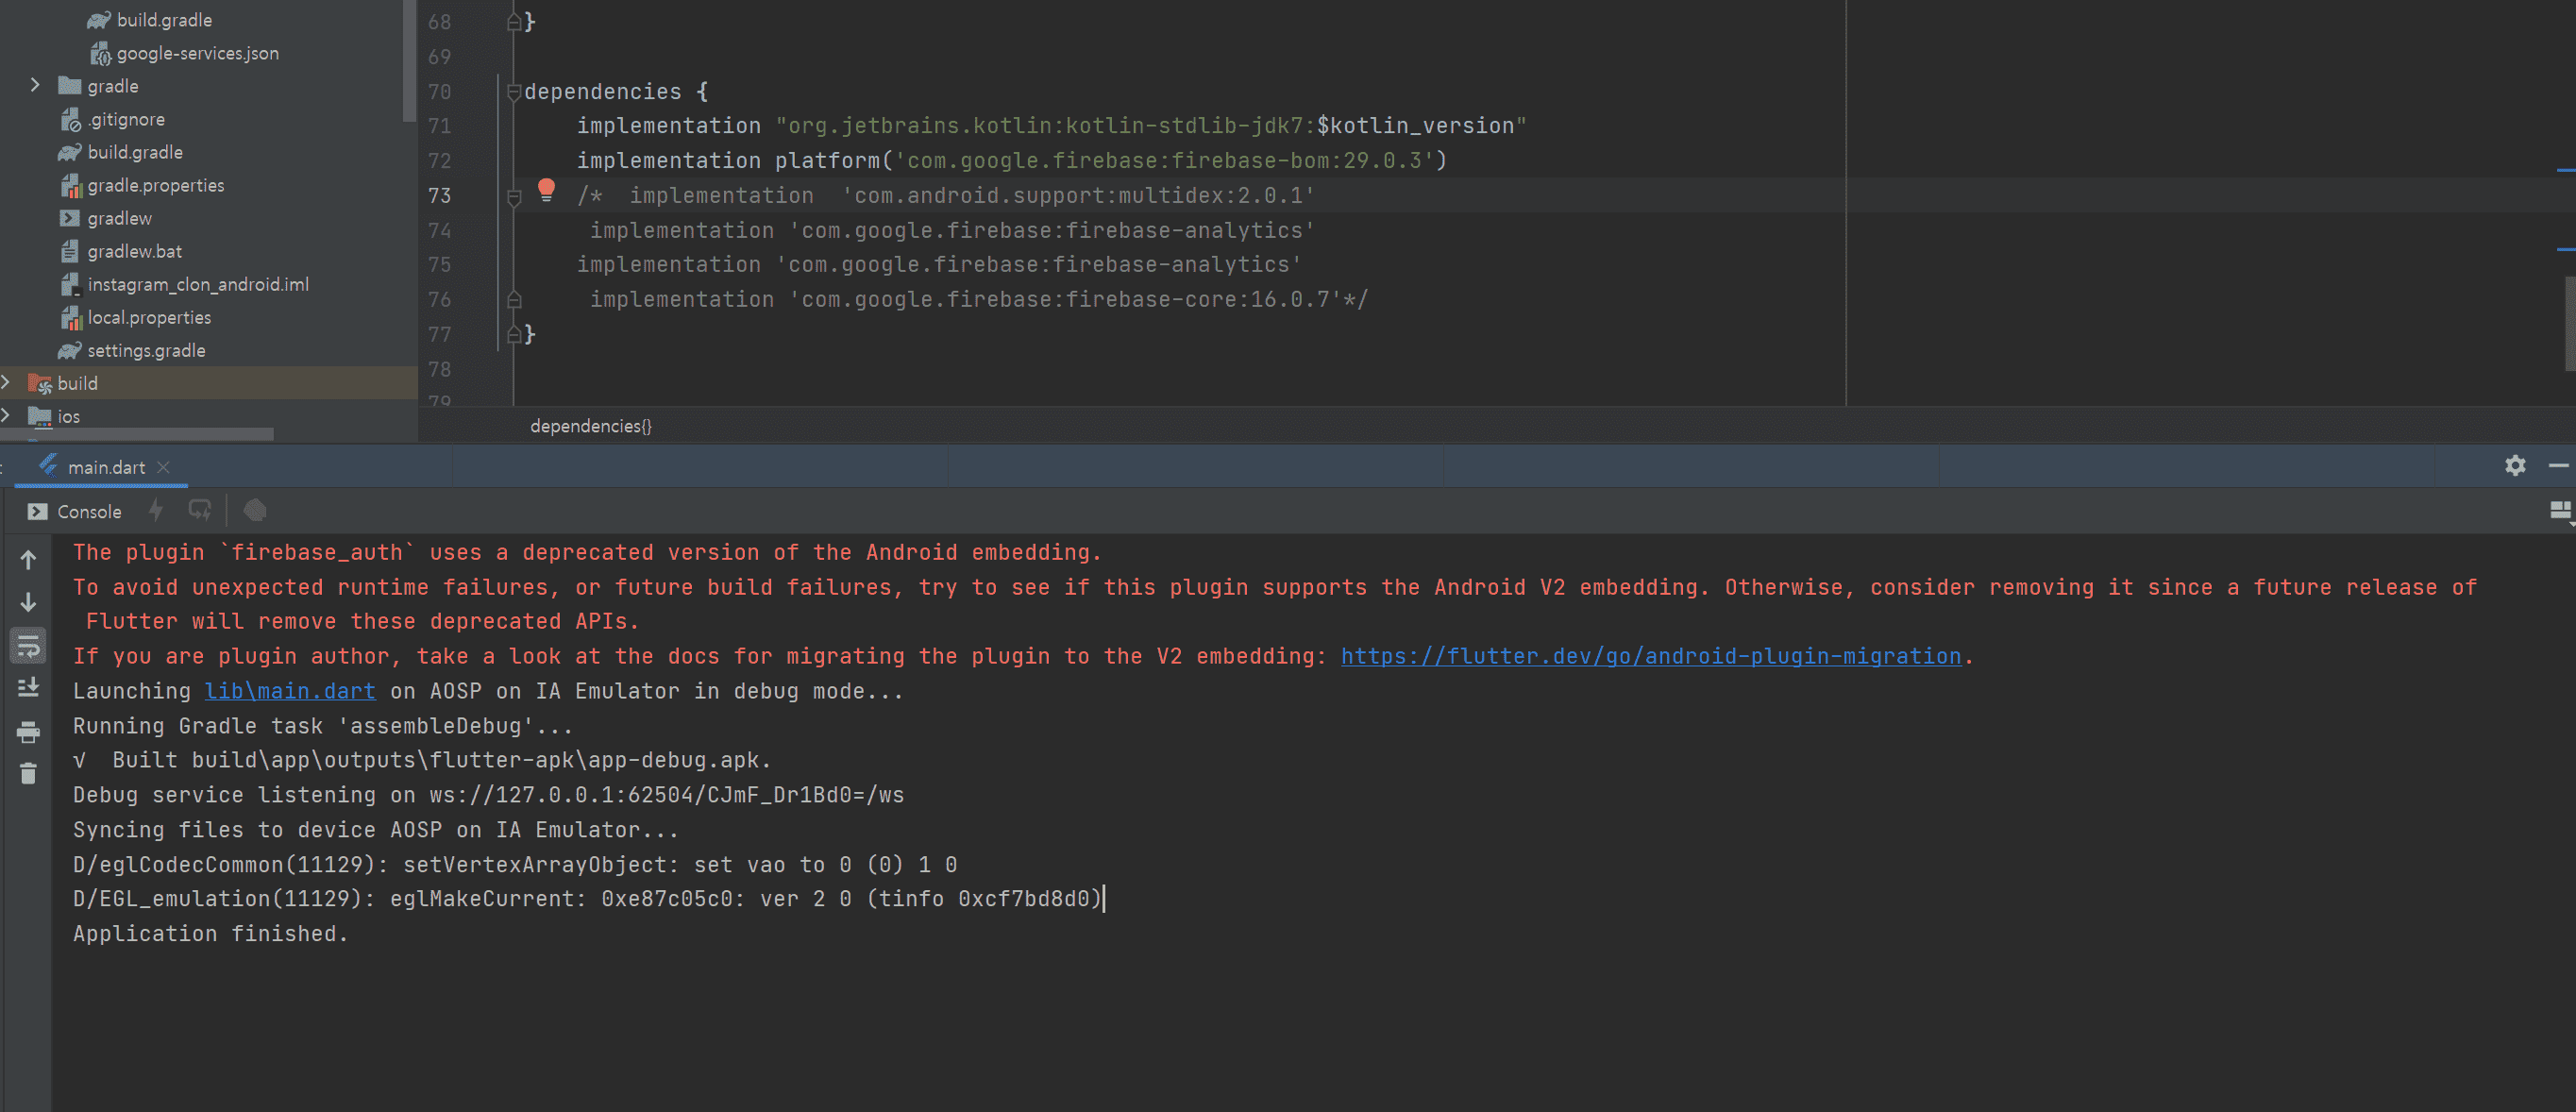Toggle soft-wrap in the console
2576x1112 pixels.
pyautogui.click(x=28, y=646)
